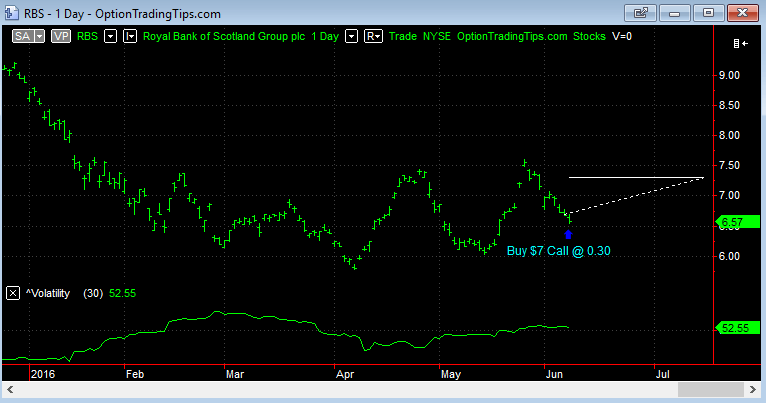Click the Stocks label in header
766x403 pixels.
[589, 37]
